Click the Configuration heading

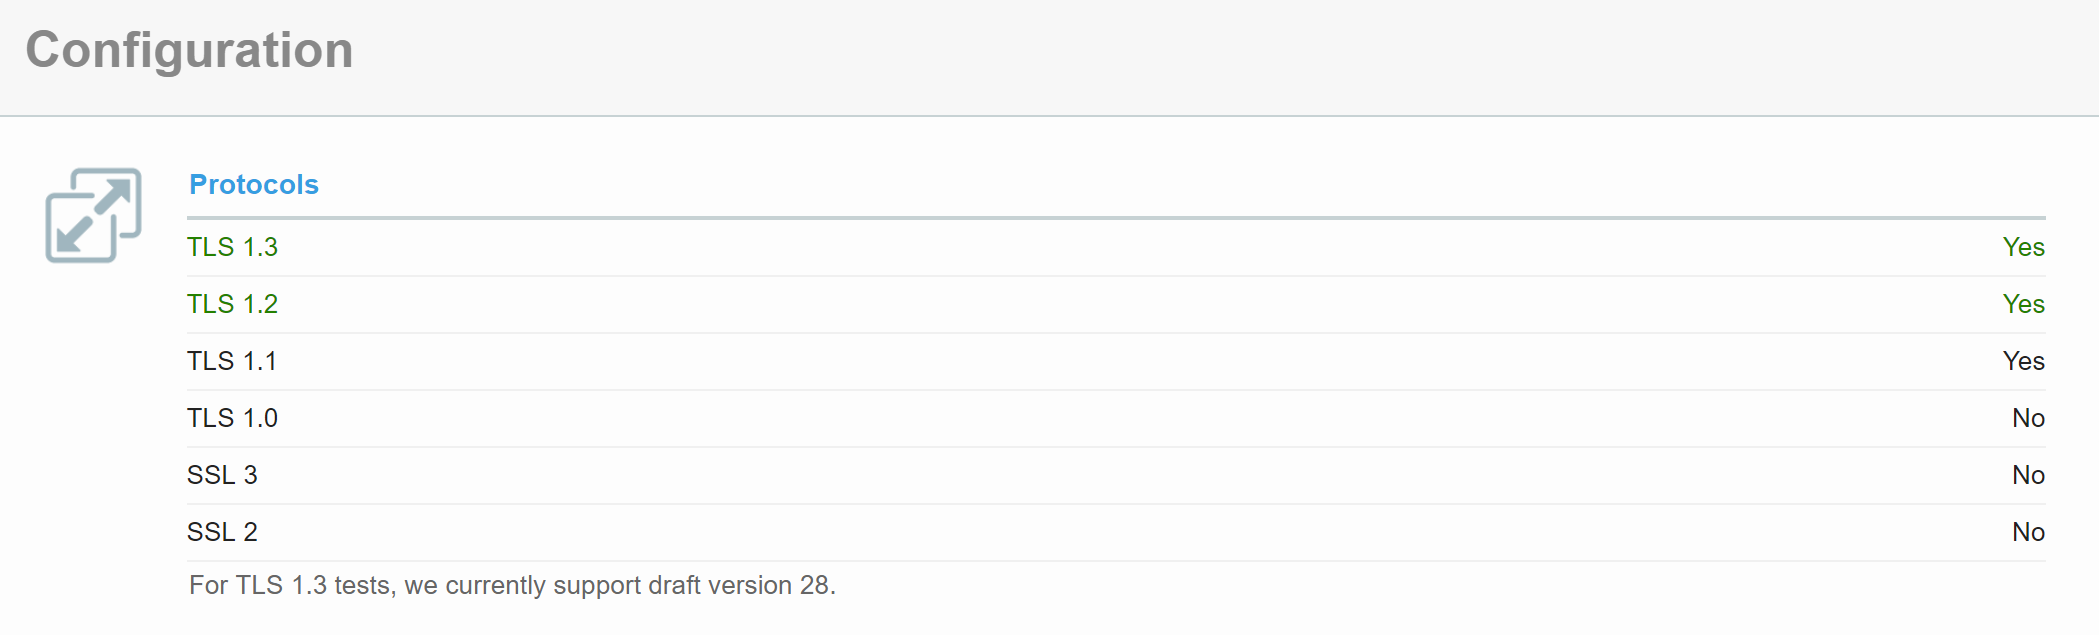click(189, 50)
